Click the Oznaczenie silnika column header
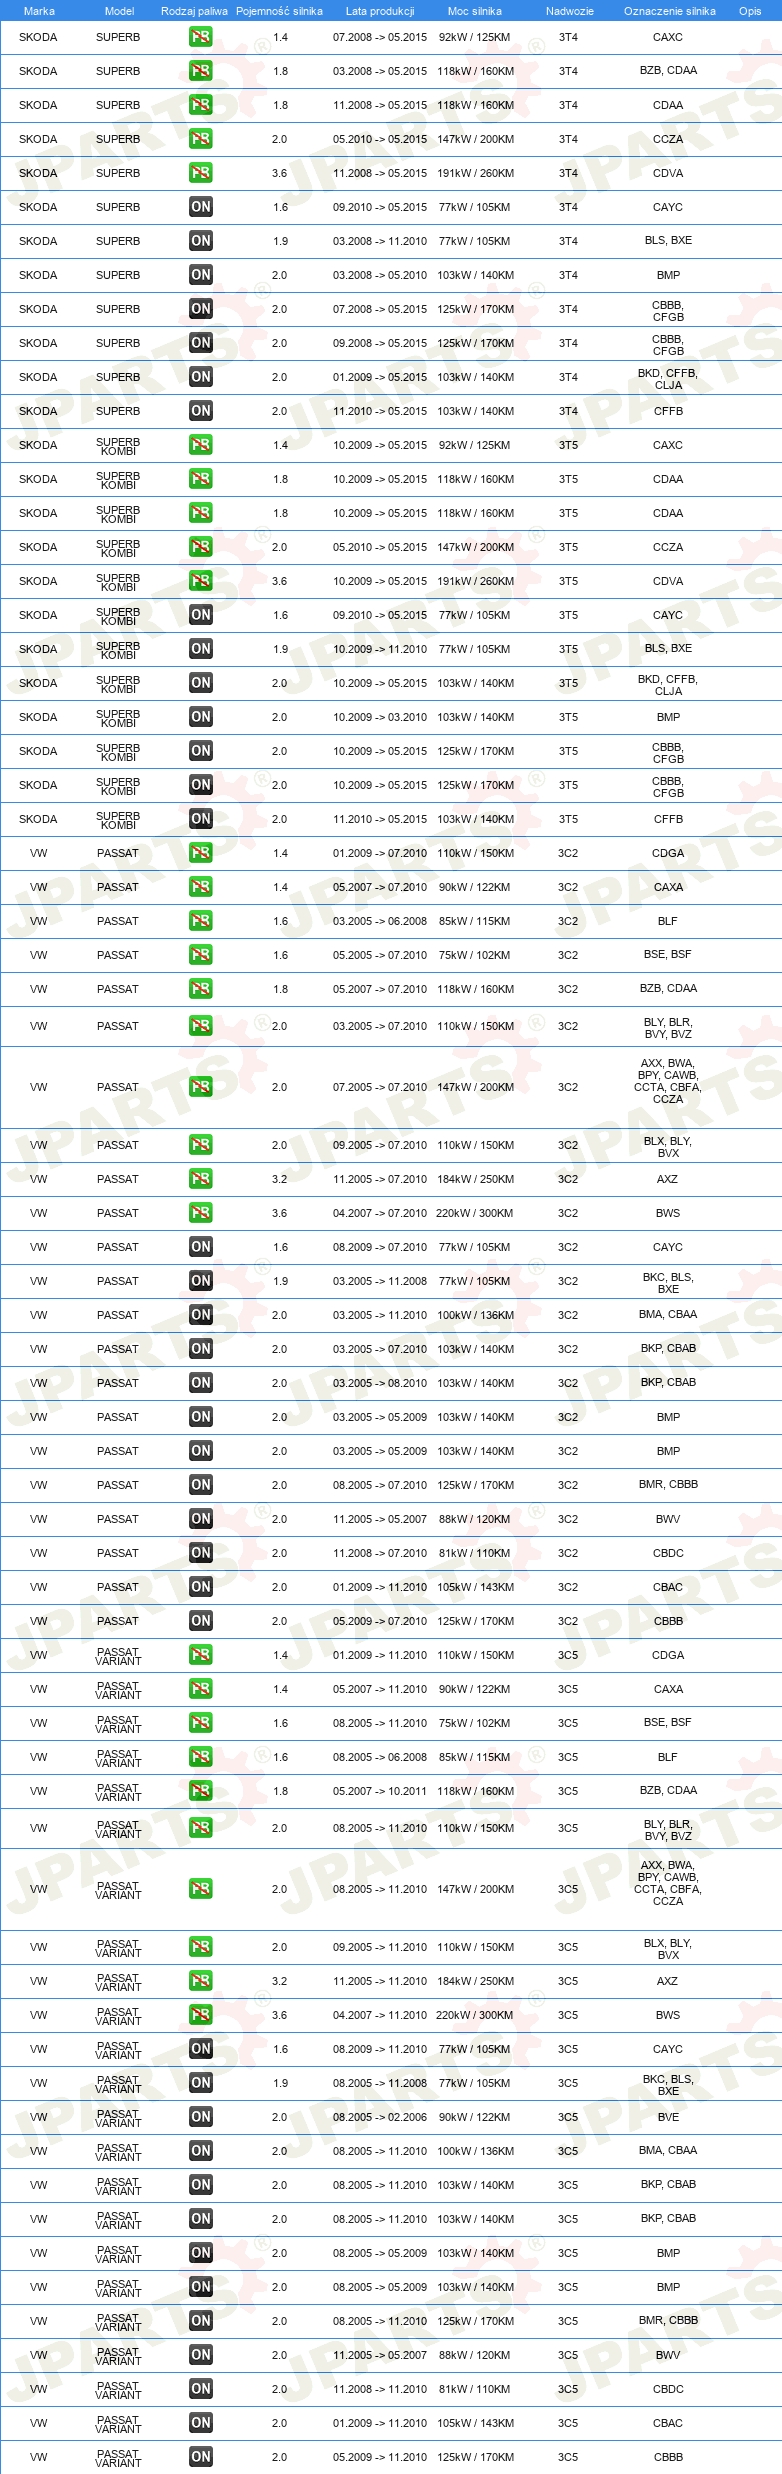This screenshot has height=2474, width=782. point(670,11)
